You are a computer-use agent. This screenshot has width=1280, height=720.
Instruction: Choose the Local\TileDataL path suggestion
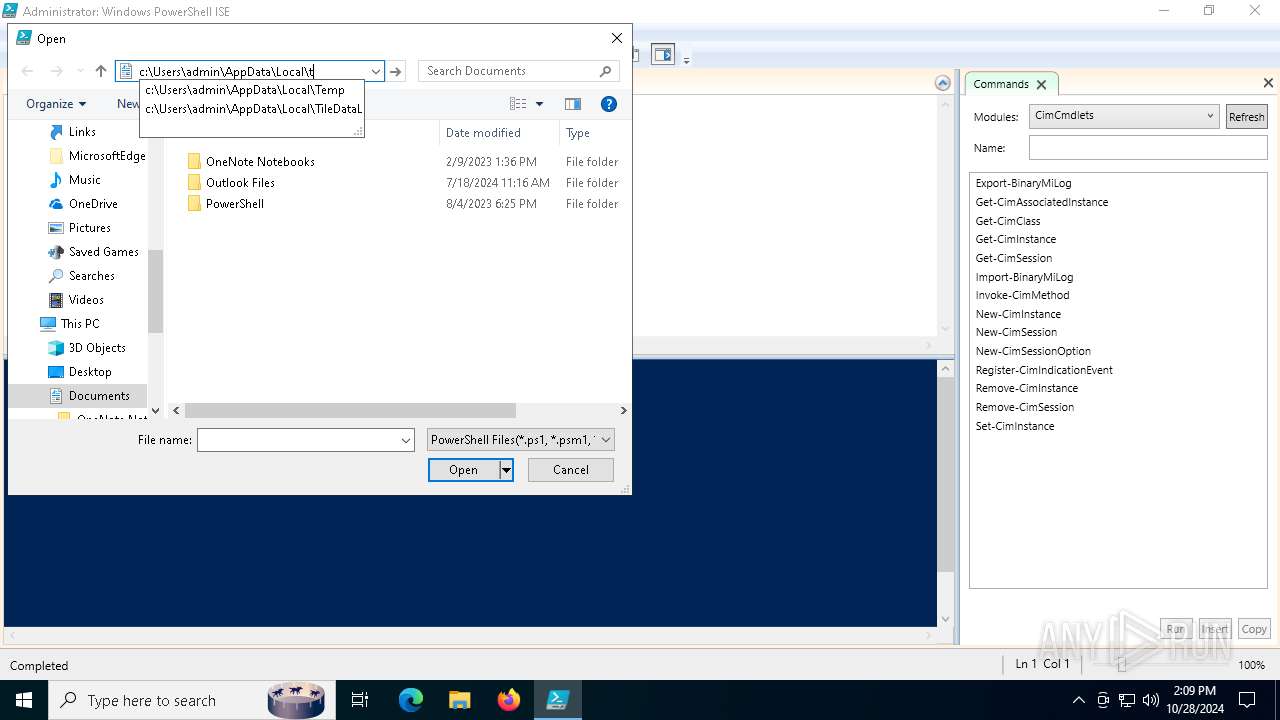coord(253,108)
